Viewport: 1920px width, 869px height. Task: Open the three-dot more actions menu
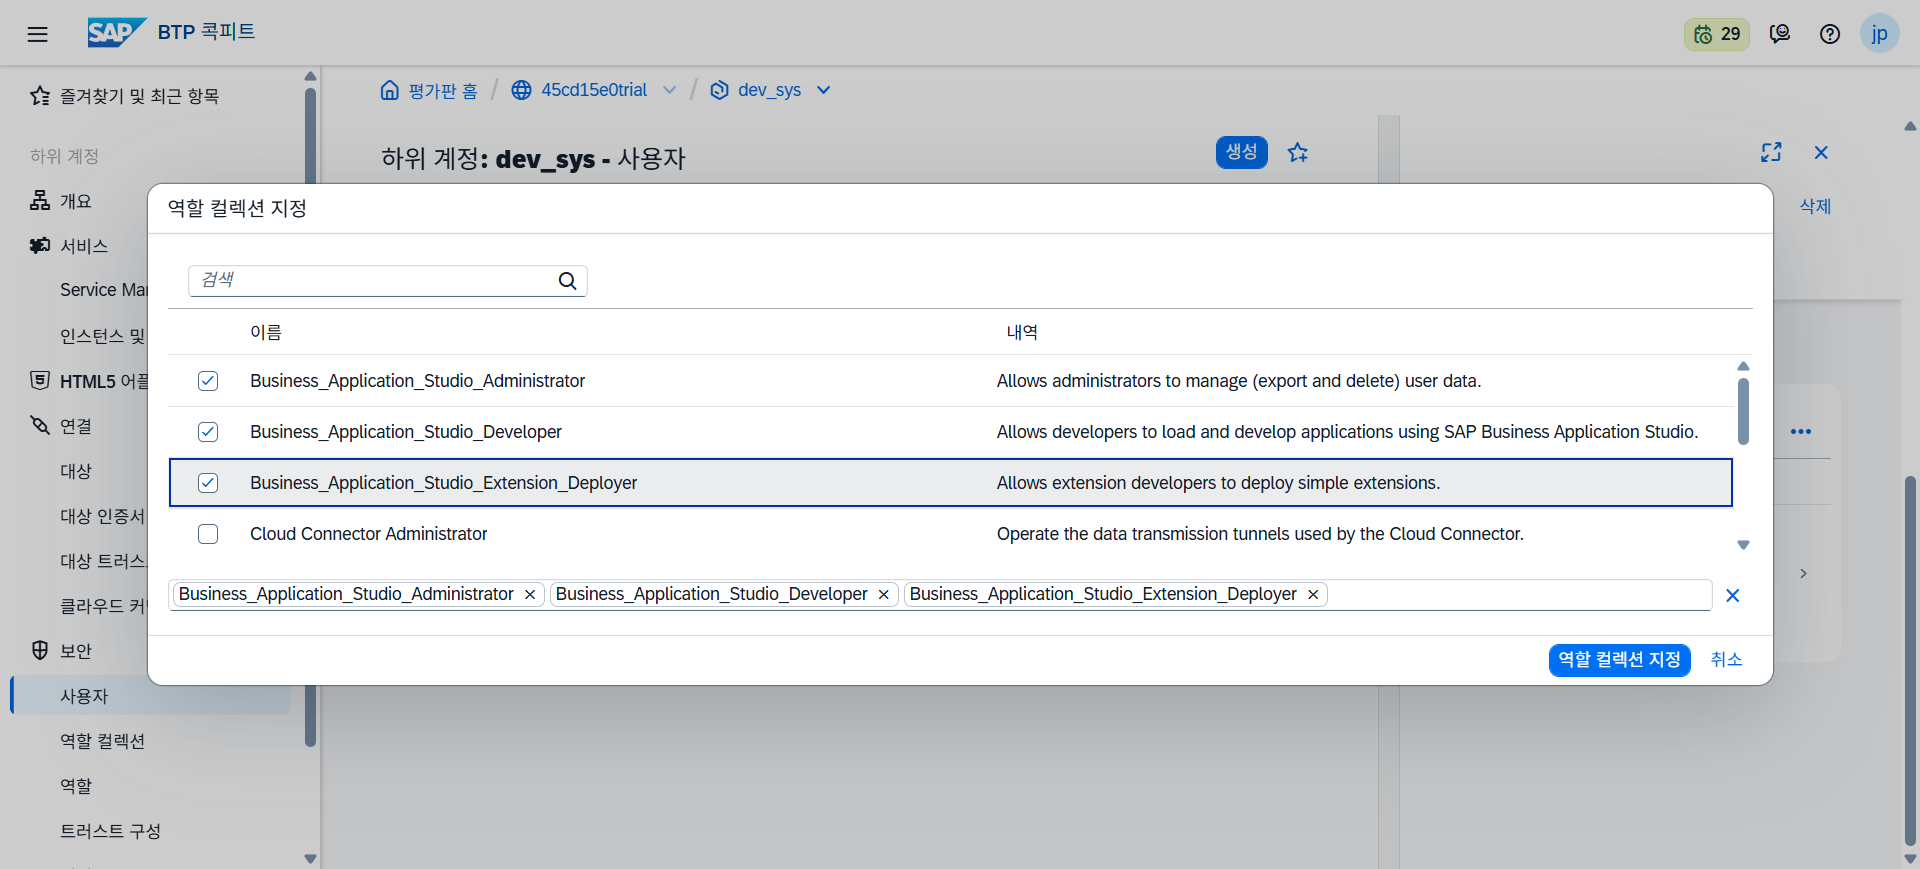pos(1801,432)
